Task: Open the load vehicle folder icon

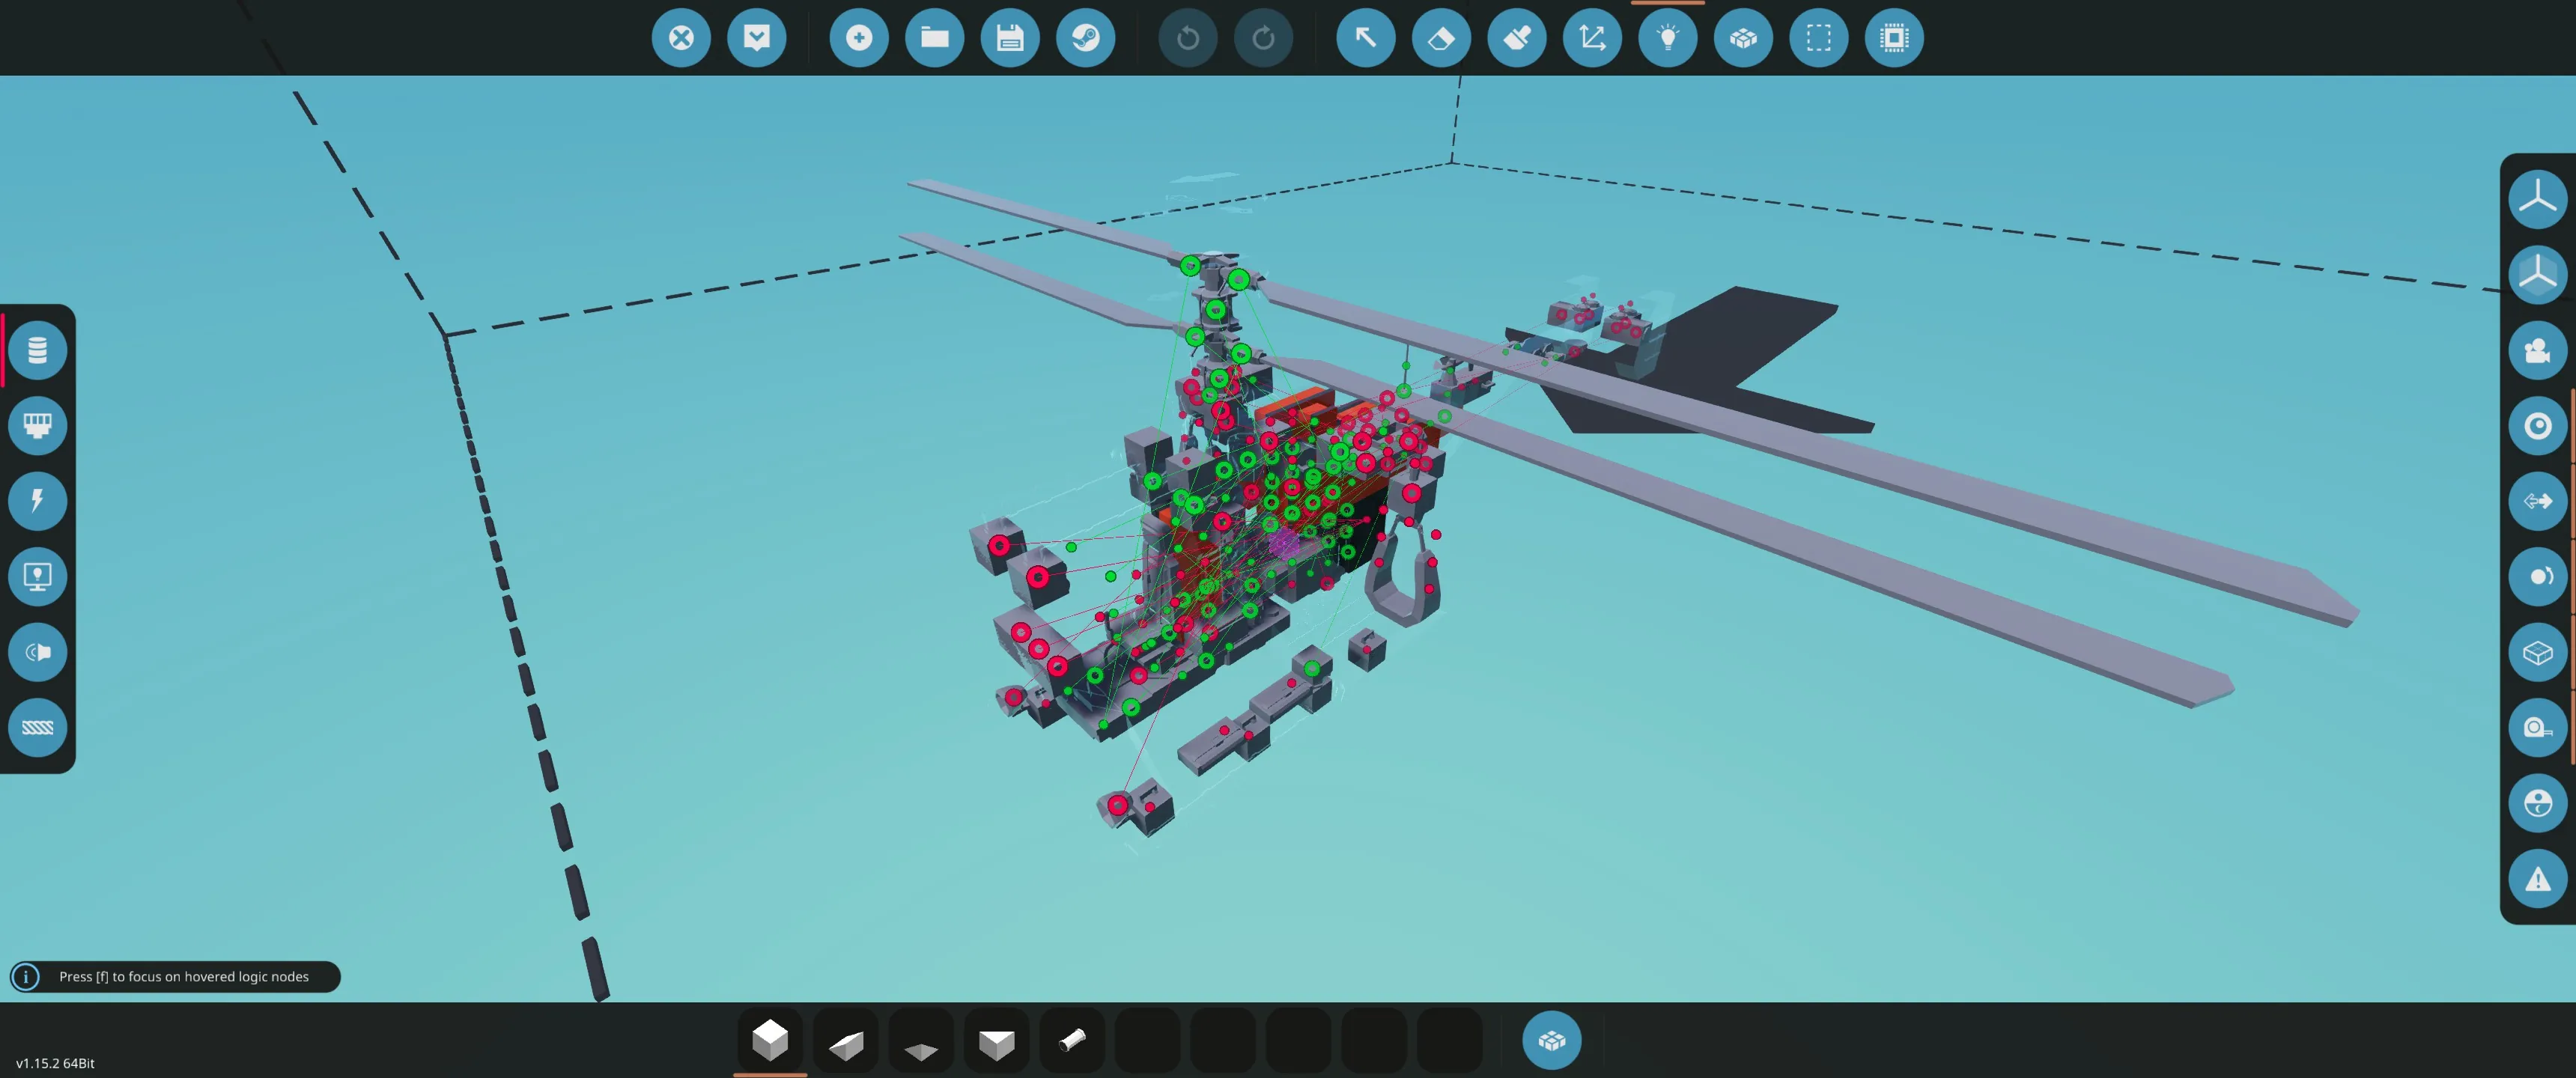Action: (934, 38)
